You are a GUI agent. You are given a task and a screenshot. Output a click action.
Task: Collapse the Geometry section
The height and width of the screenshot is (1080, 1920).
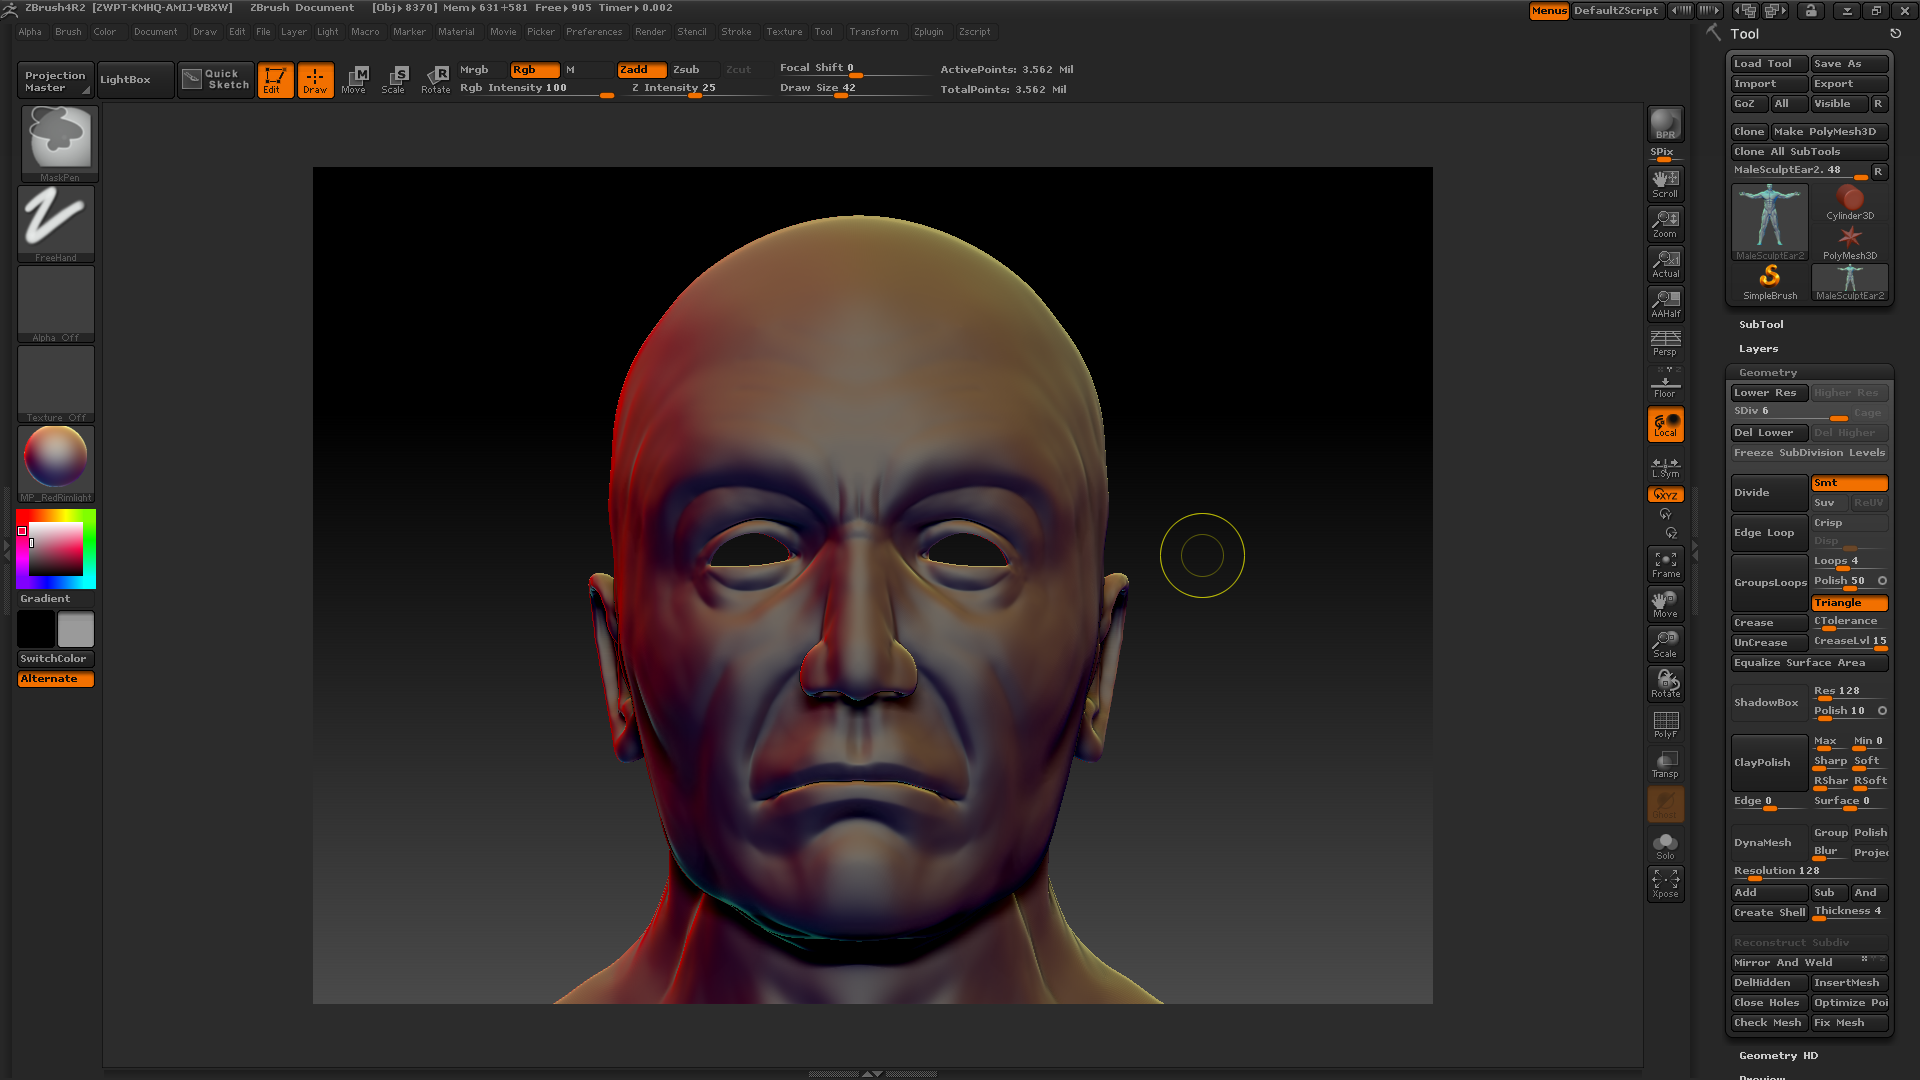tap(1767, 373)
